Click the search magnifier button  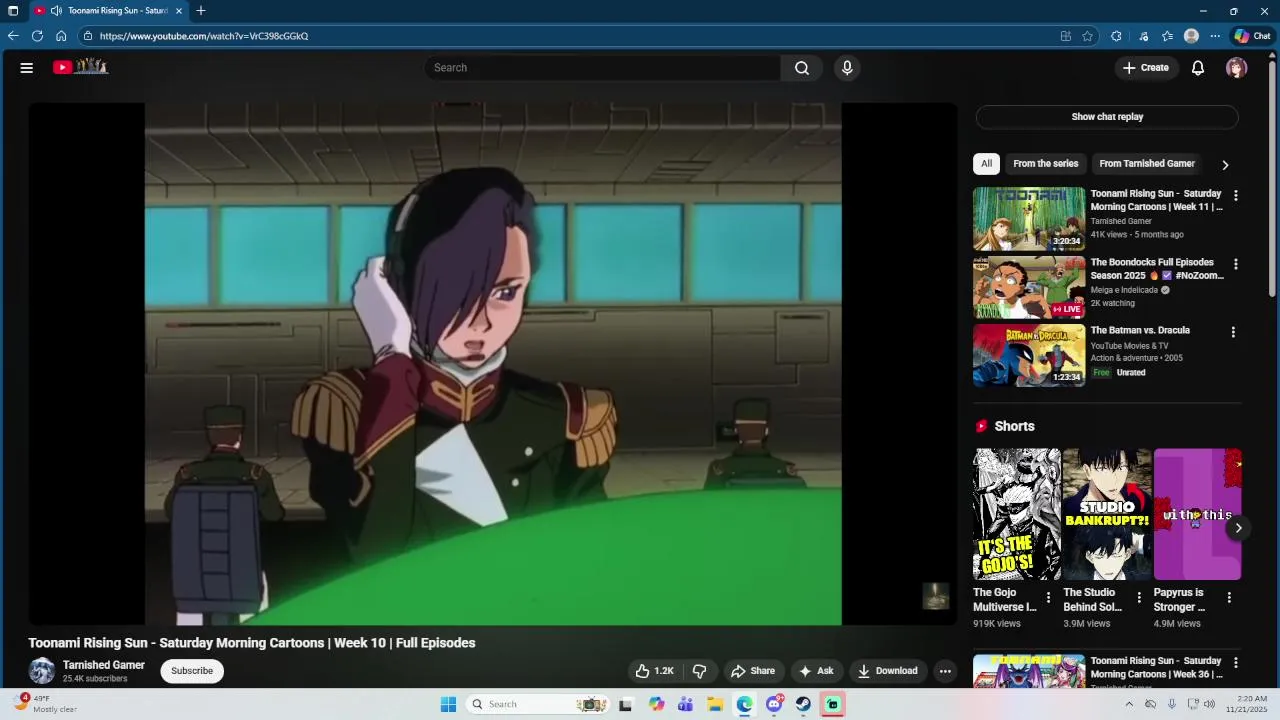pos(802,68)
